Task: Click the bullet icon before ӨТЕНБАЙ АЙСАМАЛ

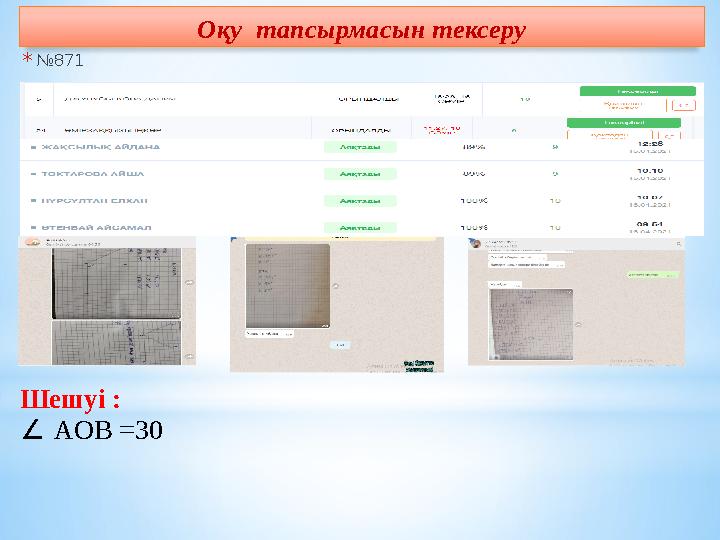Action: [33, 227]
